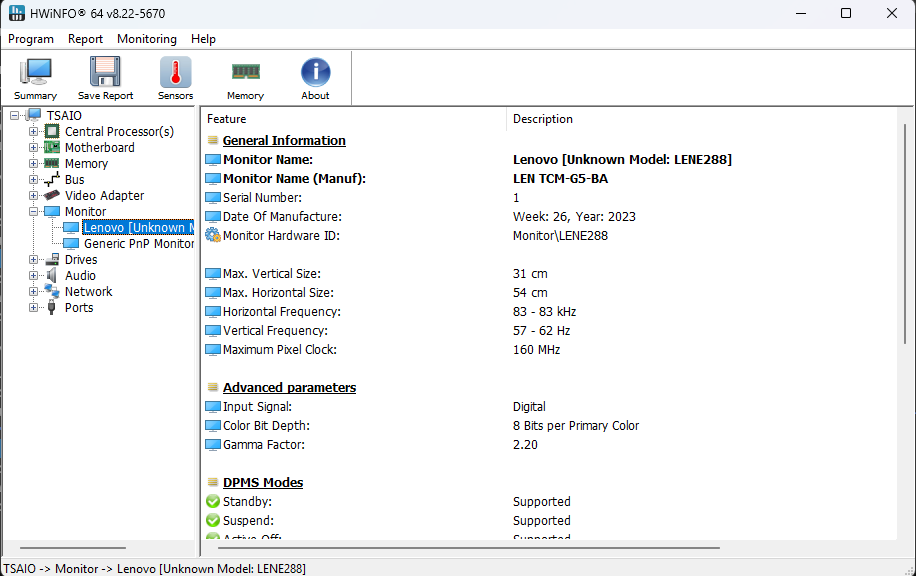Expand the Motherboard node
The image size is (916, 576).
click(x=33, y=147)
